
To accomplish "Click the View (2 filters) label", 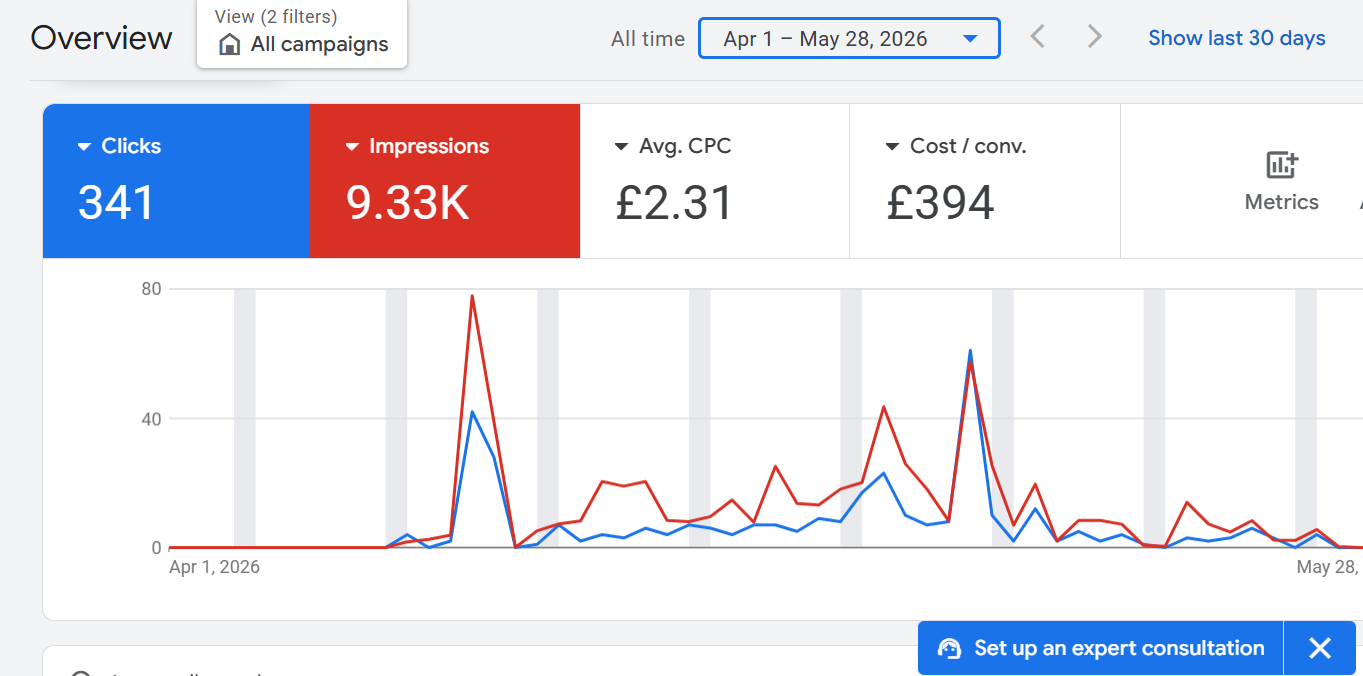I will [276, 17].
